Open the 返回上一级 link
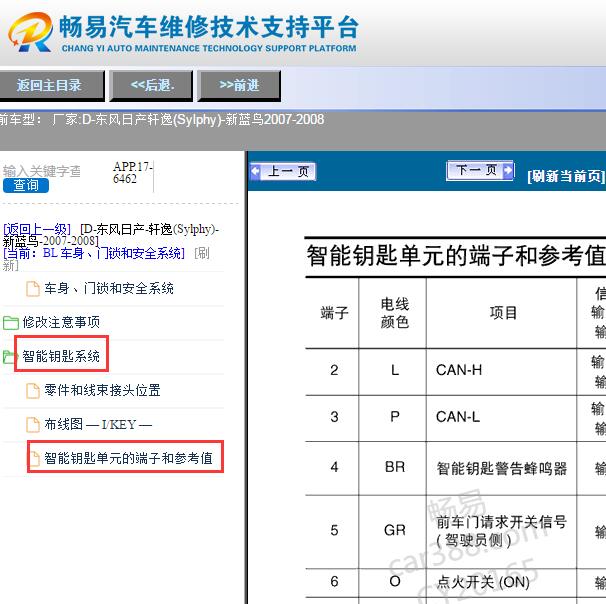Screen dimensions: 606x604 (37, 229)
